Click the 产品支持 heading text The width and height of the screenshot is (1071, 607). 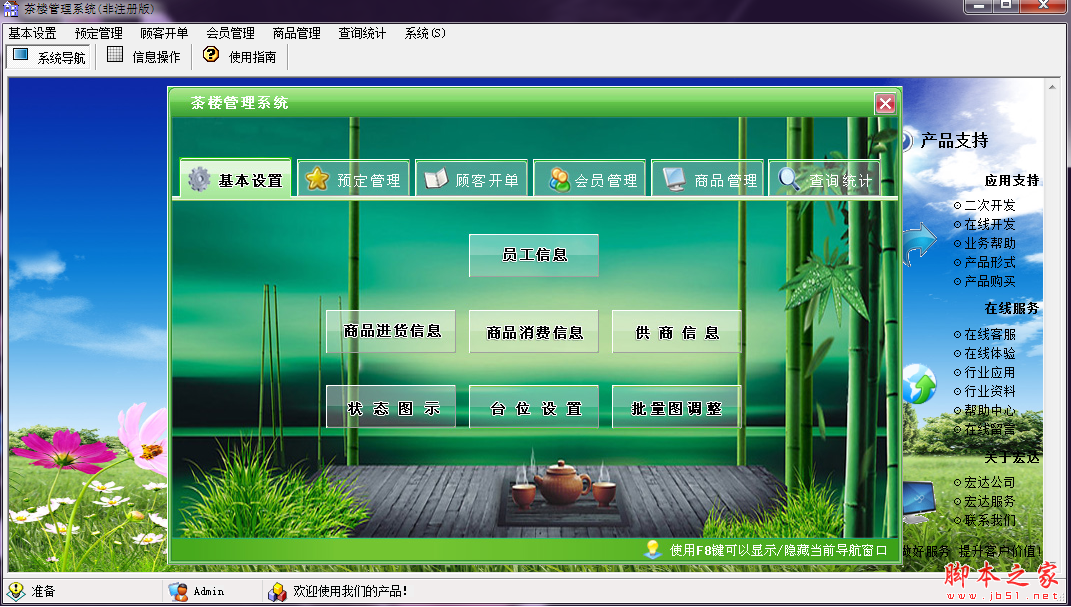coord(954,141)
